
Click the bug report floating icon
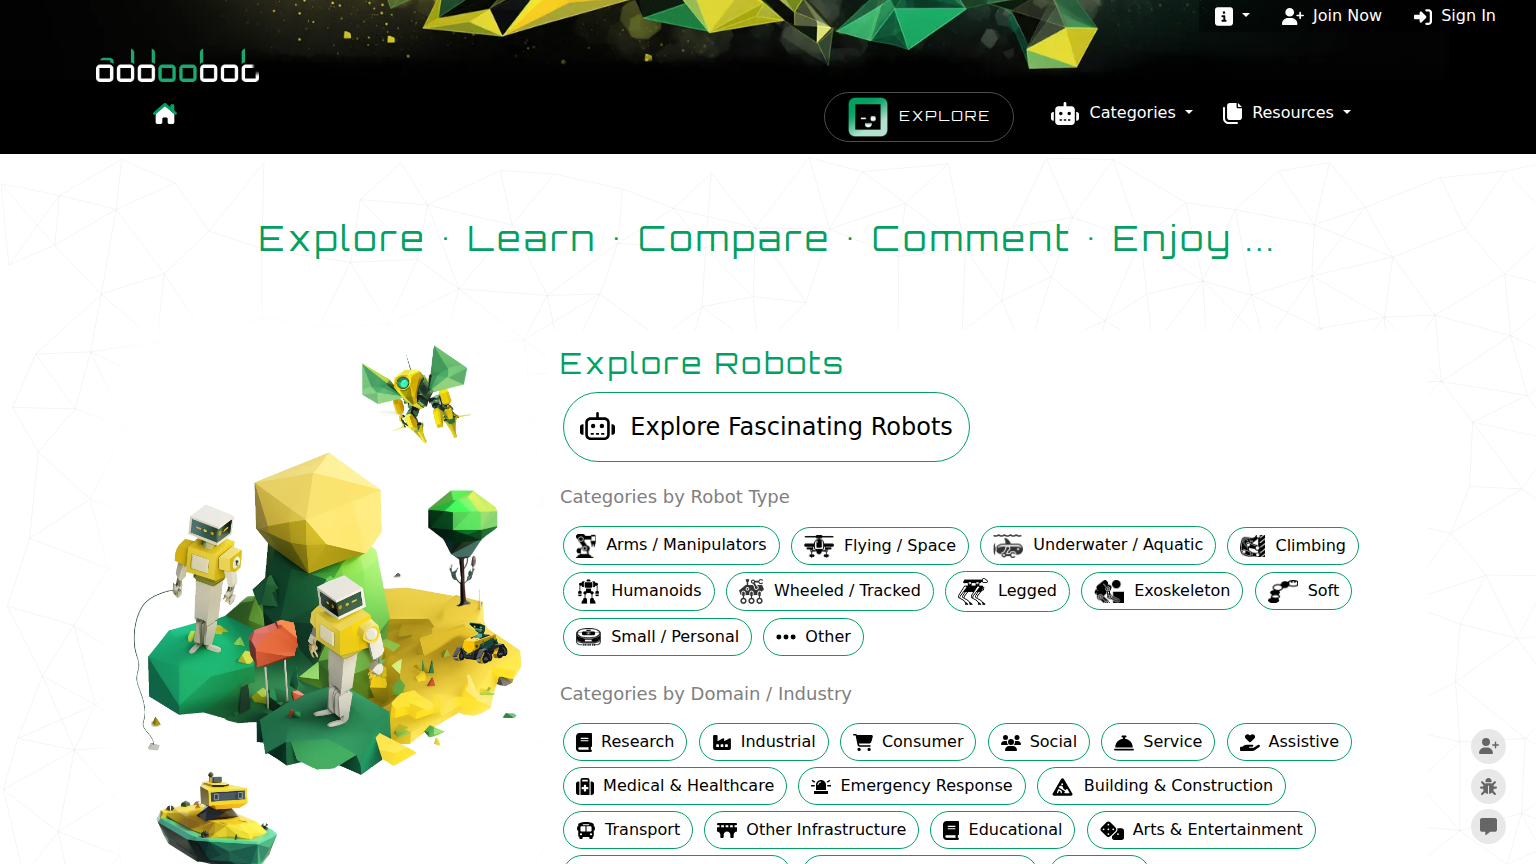pos(1488,787)
